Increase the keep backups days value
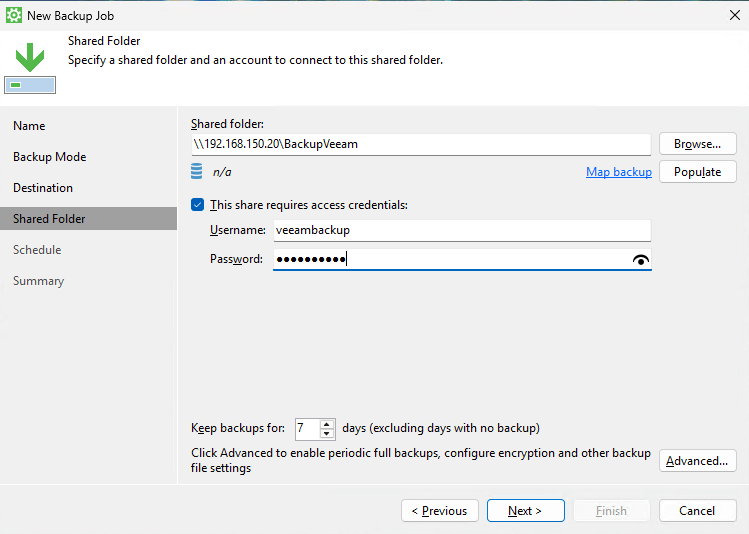The image size is (749, 534). 328,424
